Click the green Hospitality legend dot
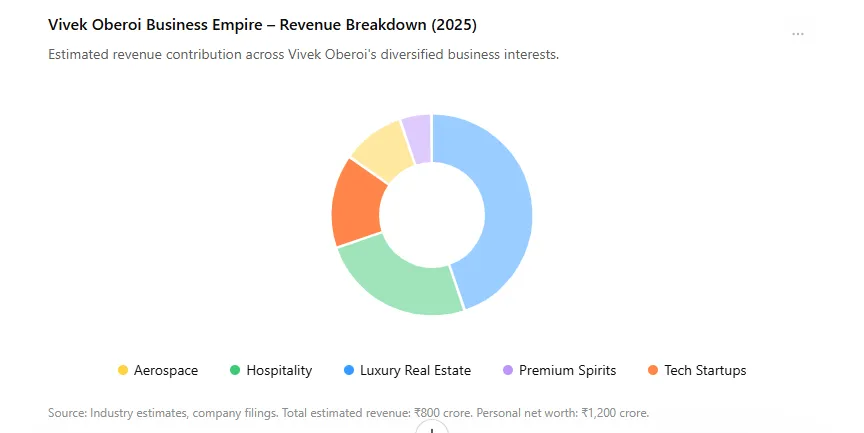This screenshot has height=433, width=864. click(235, 370)
